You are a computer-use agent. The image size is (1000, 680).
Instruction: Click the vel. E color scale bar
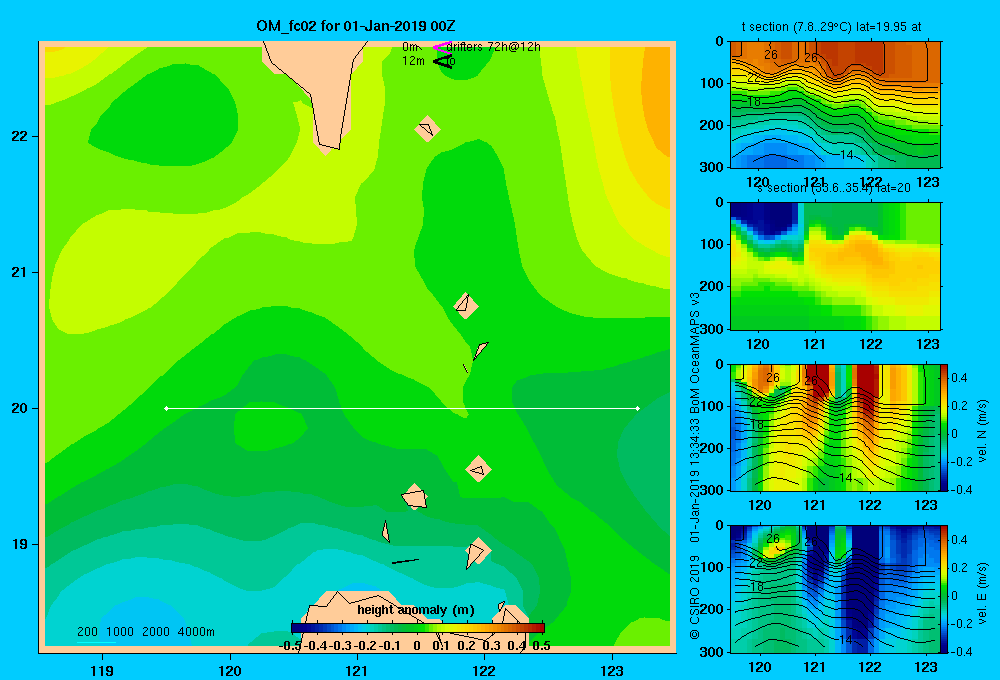click(944, 589)
